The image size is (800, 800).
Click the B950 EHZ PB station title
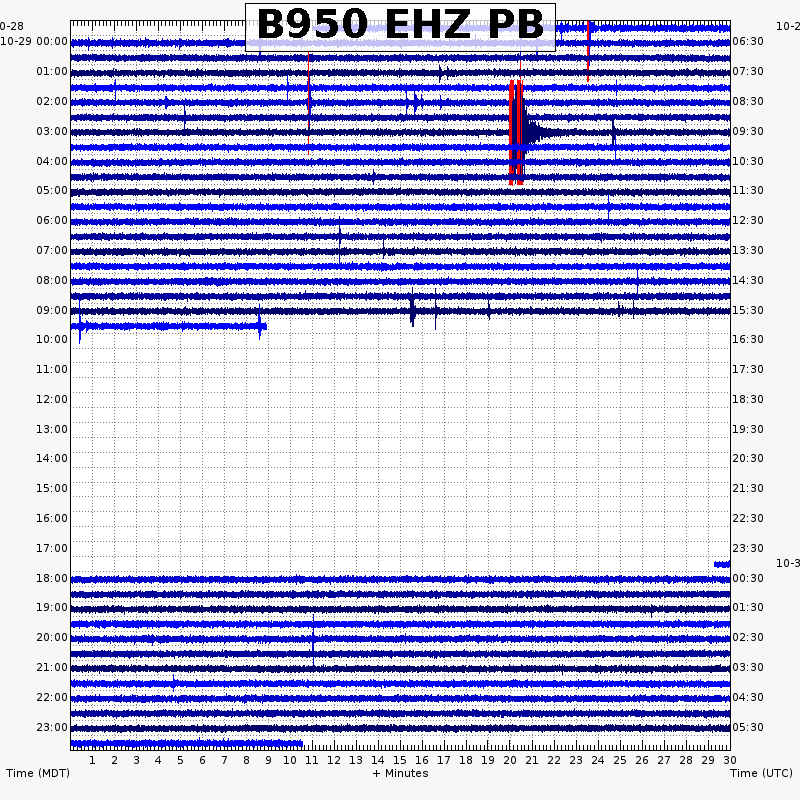tap(401, 24)
